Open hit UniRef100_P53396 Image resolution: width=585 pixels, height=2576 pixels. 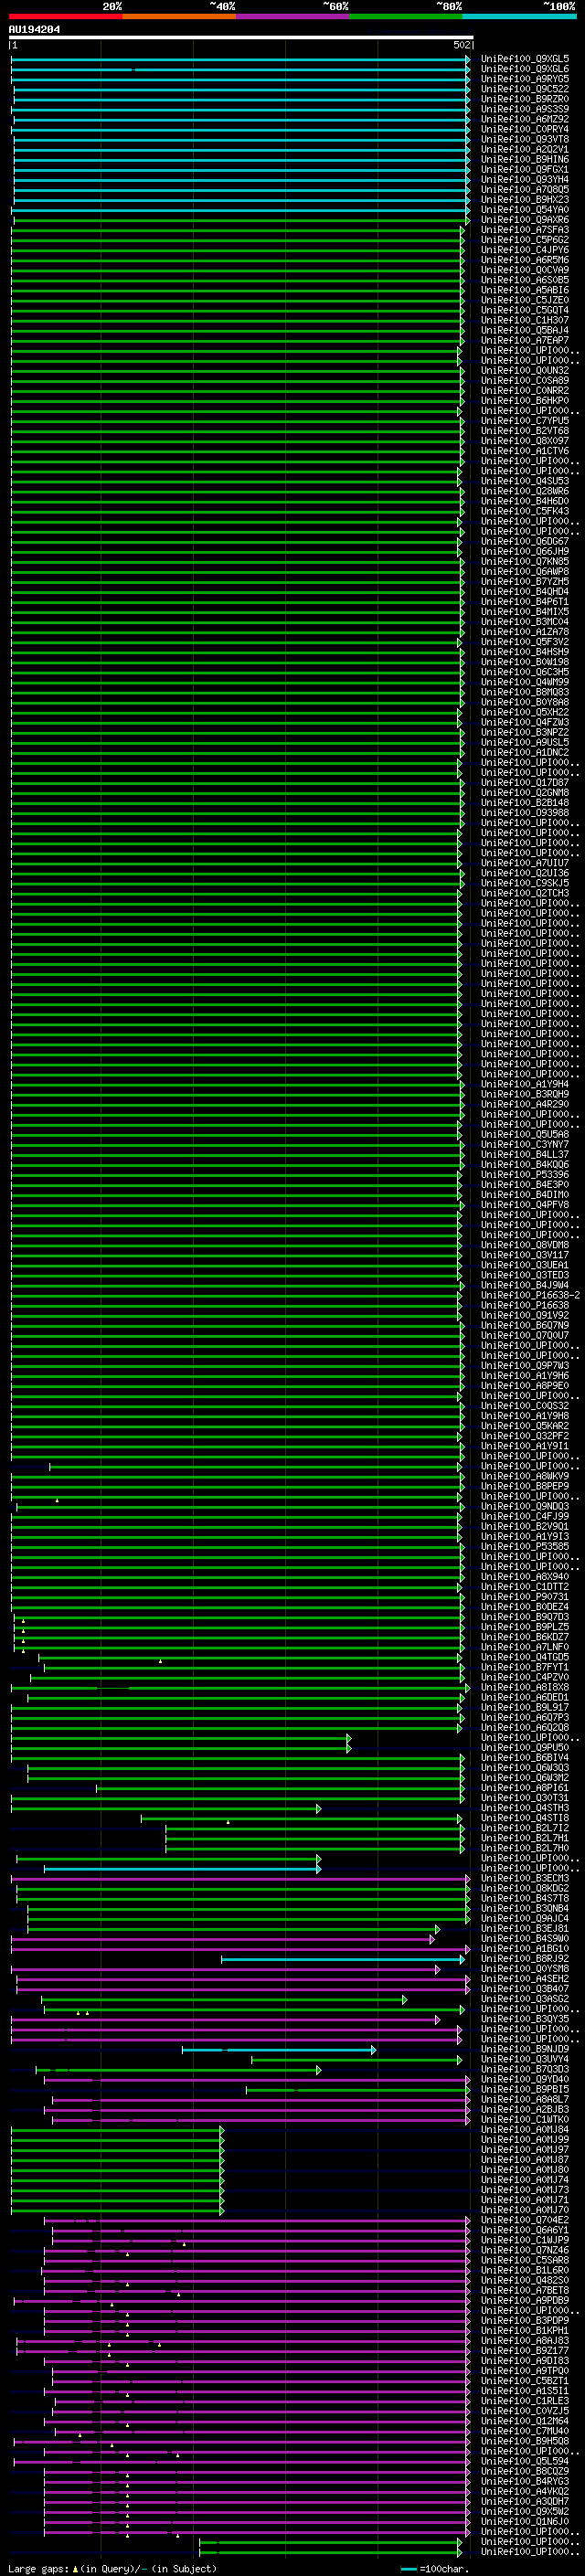pyautogui.click(x=525, y=1175)
